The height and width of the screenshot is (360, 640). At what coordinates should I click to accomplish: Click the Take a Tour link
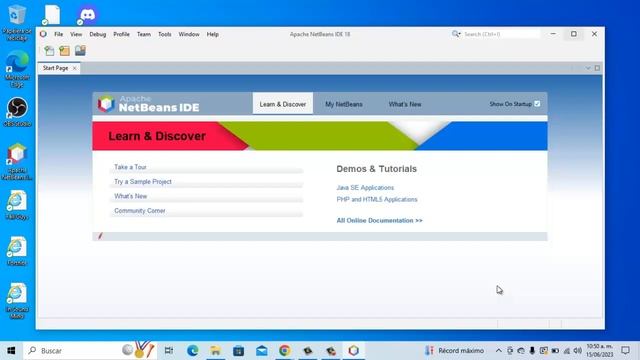[x=130, y=167]
